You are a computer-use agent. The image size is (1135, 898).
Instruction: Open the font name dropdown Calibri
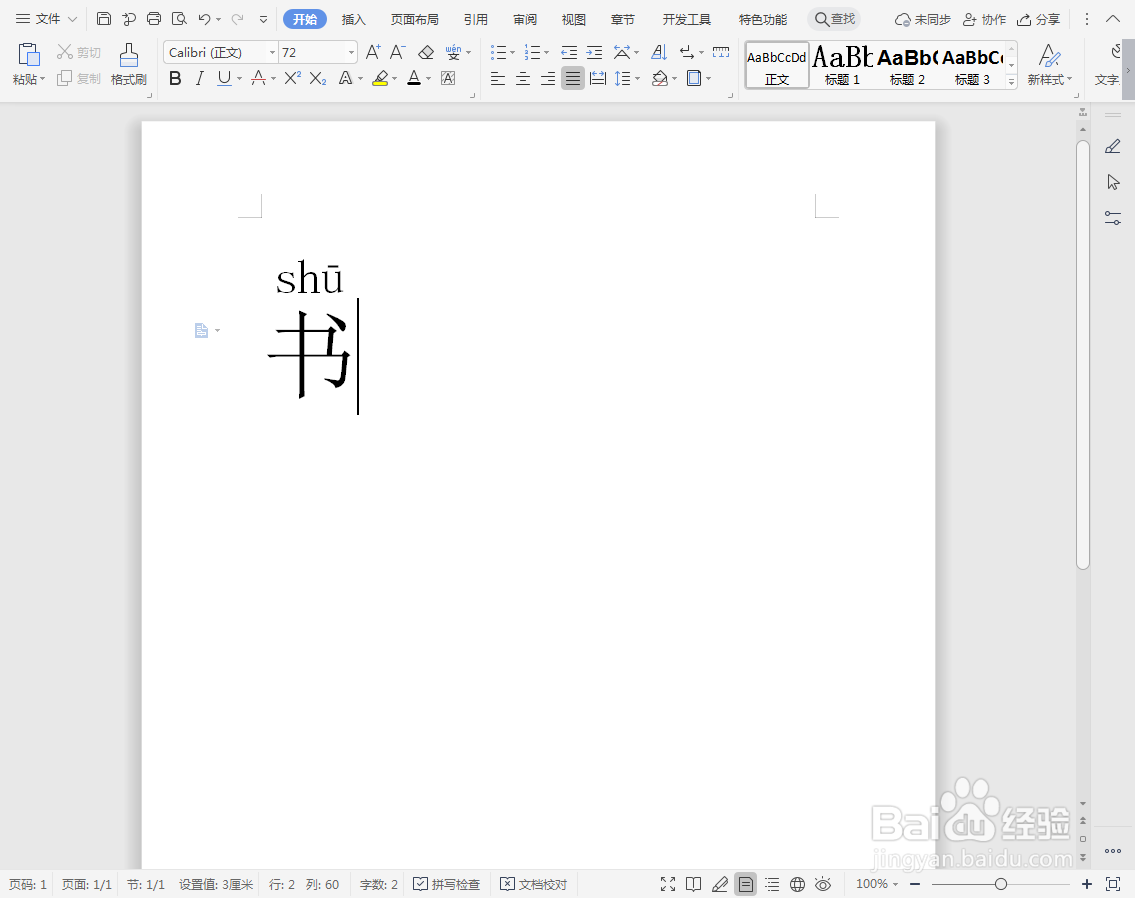[273, 52]
